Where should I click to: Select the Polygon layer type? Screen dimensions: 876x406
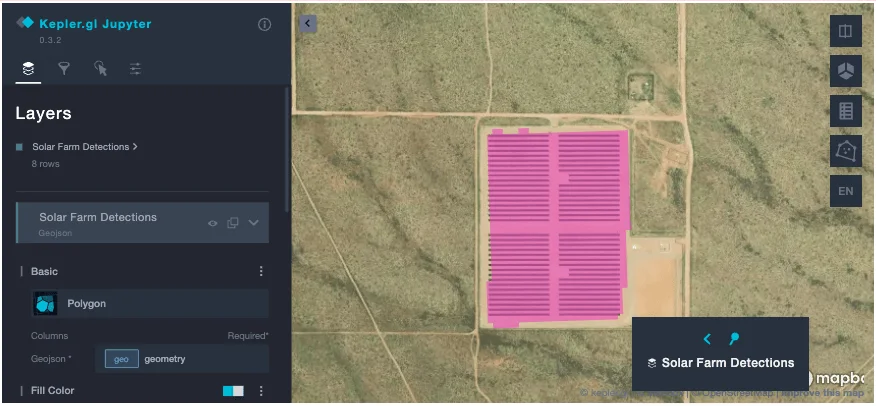click(150, 304)
